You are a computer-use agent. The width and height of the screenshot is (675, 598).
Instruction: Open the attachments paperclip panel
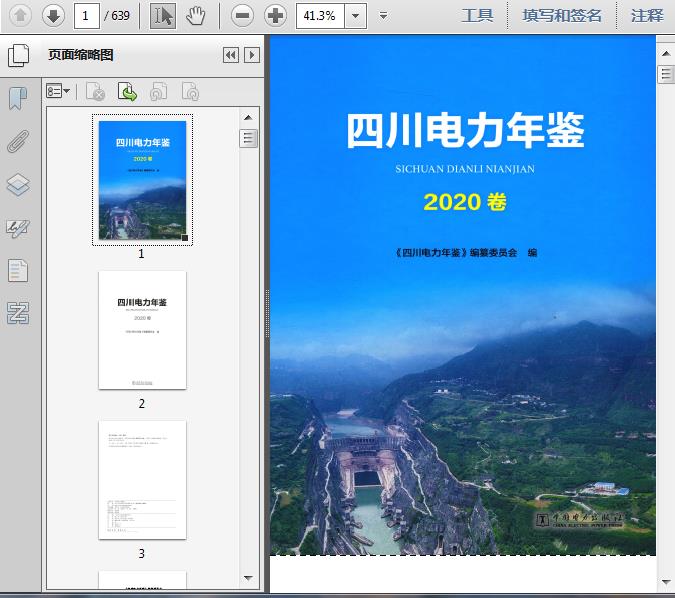(18, 141)
